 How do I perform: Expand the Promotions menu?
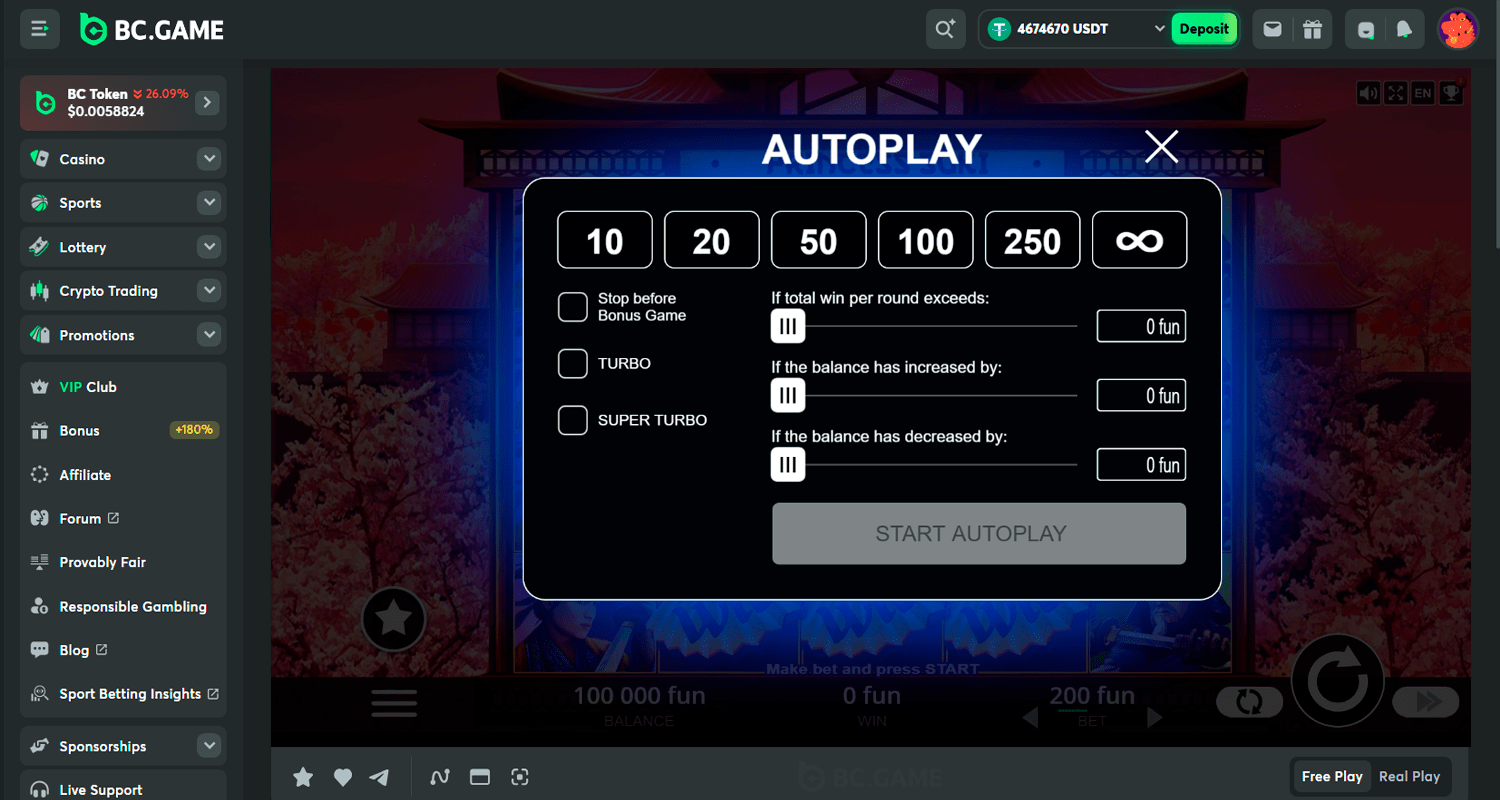point(209,335)
